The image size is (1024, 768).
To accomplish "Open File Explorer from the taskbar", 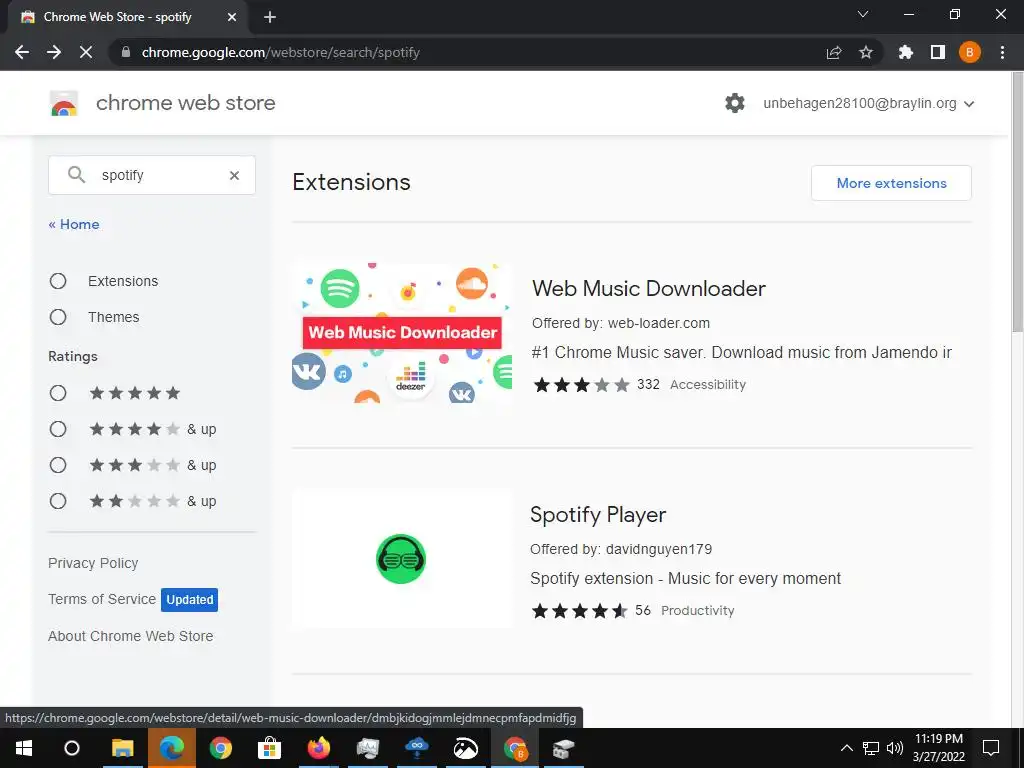I will pyautogui.click(x=122, y=748).
